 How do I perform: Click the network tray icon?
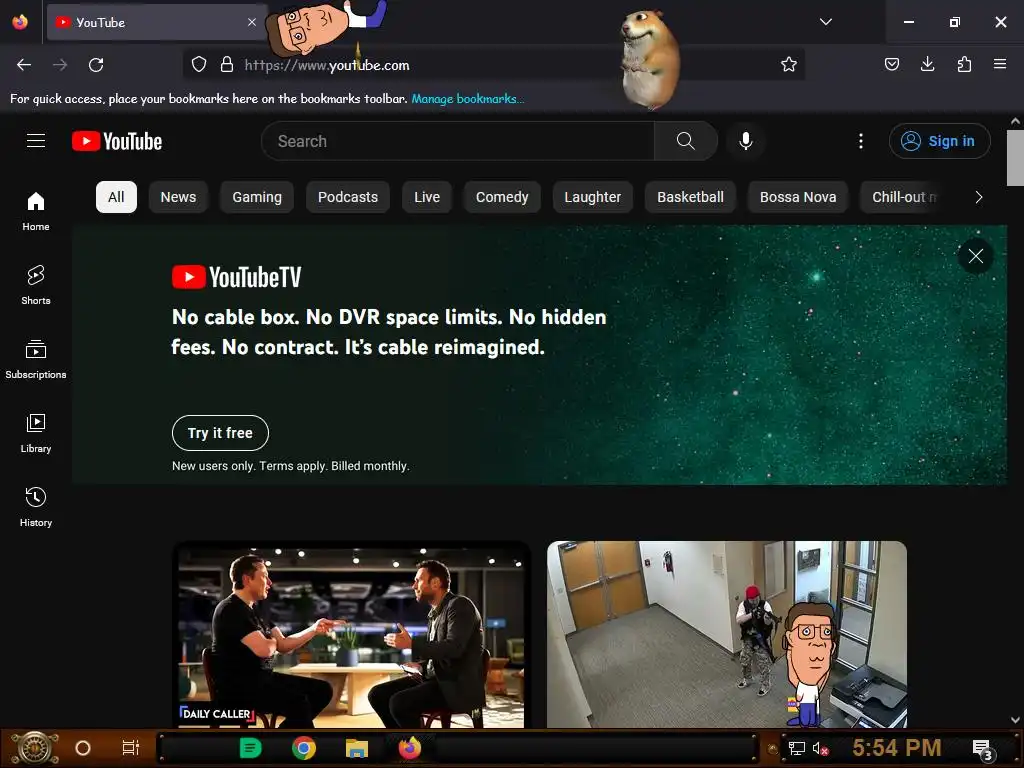tap(797, 748)
